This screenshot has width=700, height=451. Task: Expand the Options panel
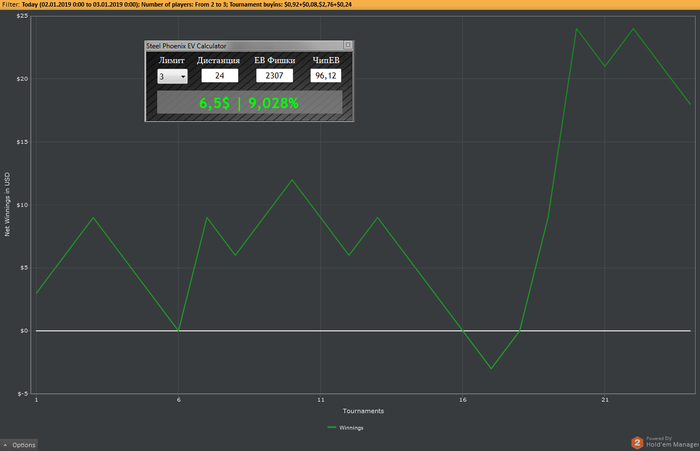pos(19,445)
